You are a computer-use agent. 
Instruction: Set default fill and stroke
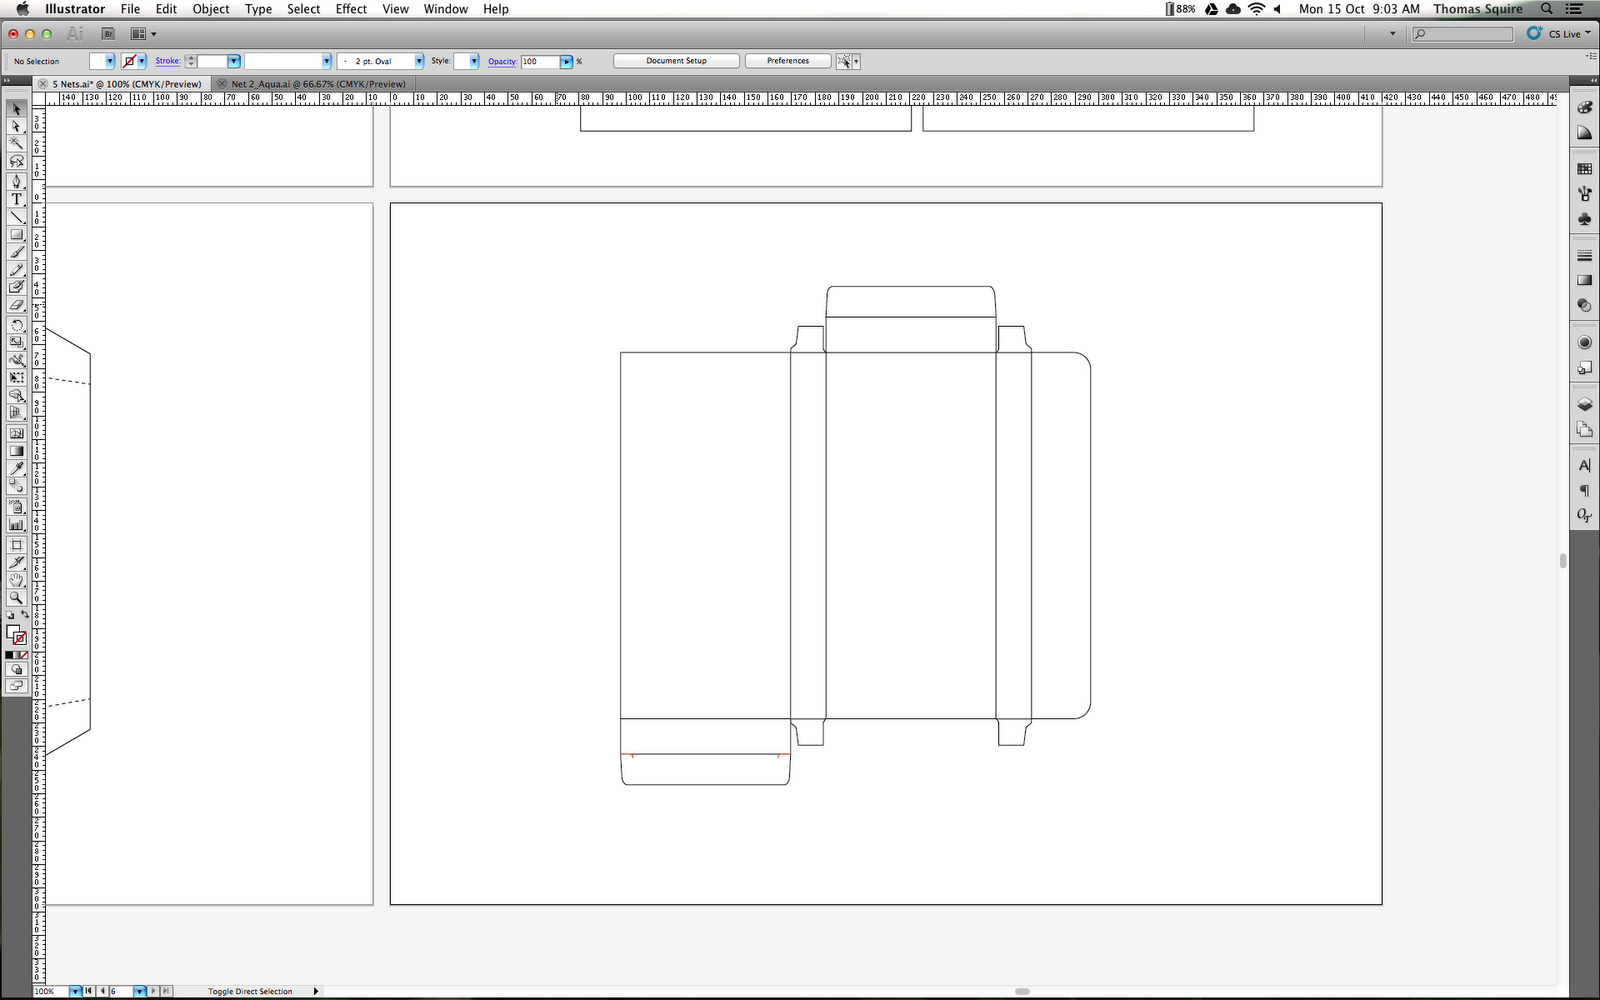(9, 613)
